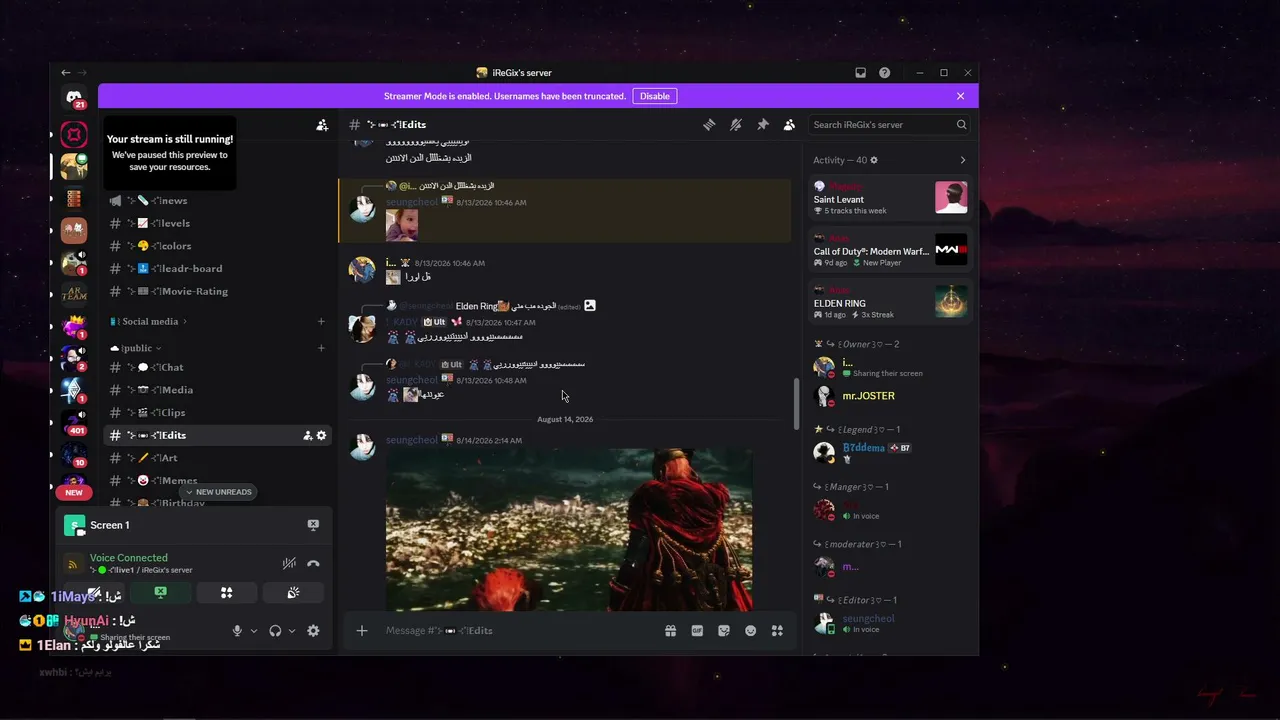Send a gift icon in message bar
Image resolution: width=1280 pixels, height=720 pixels.
670,631
